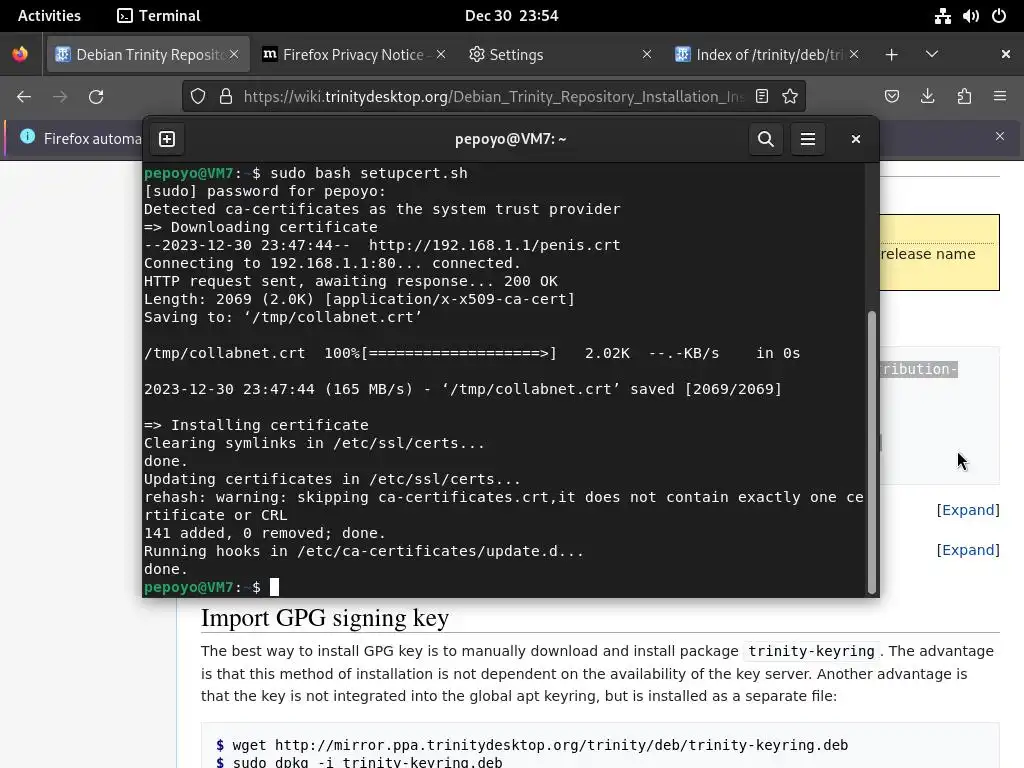The width and height of the screenshot is (1024, 768).
Task: Click the terminal vertical scrollbar
Action: (x=871, y=452)
